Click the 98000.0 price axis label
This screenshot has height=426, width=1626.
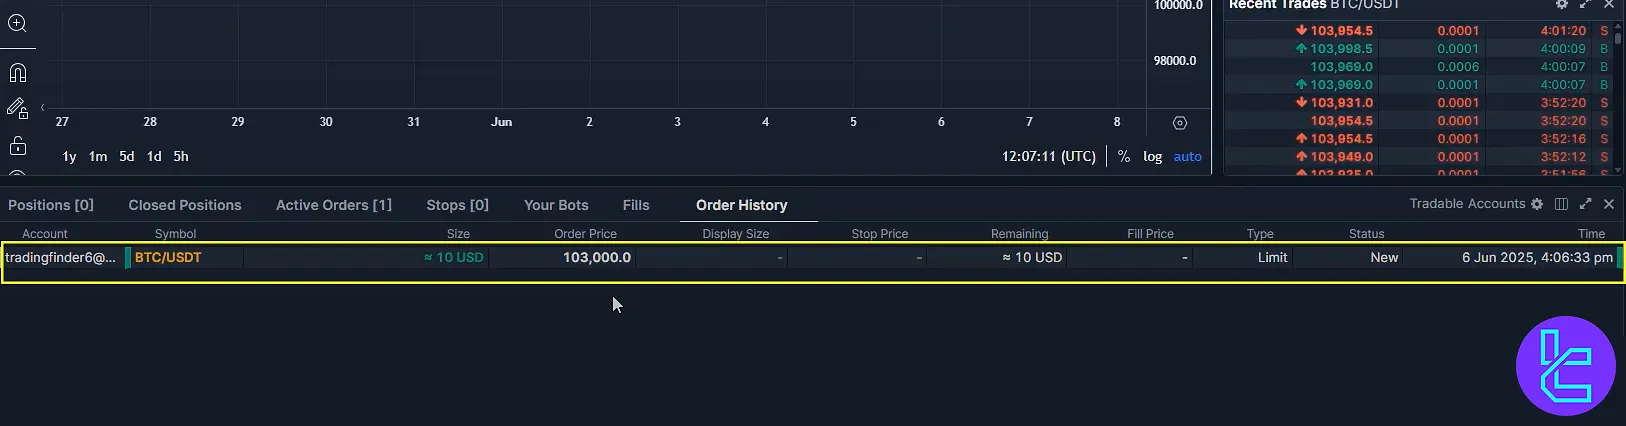pos(1175,61)
